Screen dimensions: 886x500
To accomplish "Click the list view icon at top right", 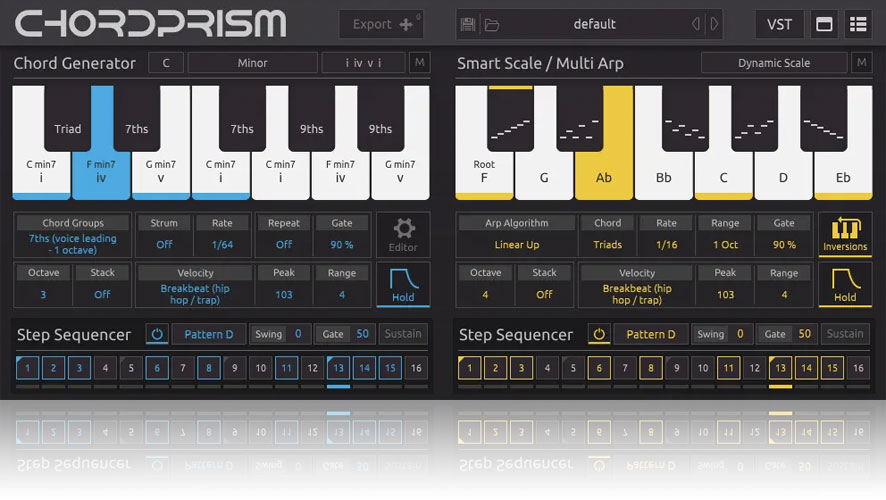I will click(857, 25).
